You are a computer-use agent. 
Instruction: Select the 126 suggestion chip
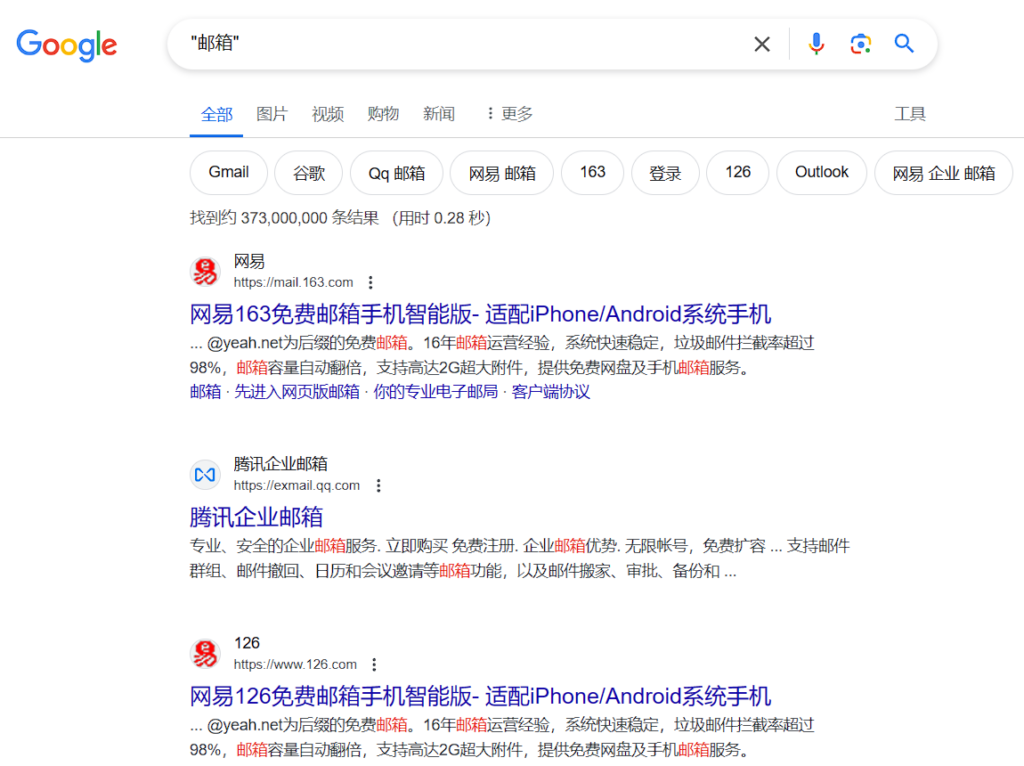(x=737, y=172)
